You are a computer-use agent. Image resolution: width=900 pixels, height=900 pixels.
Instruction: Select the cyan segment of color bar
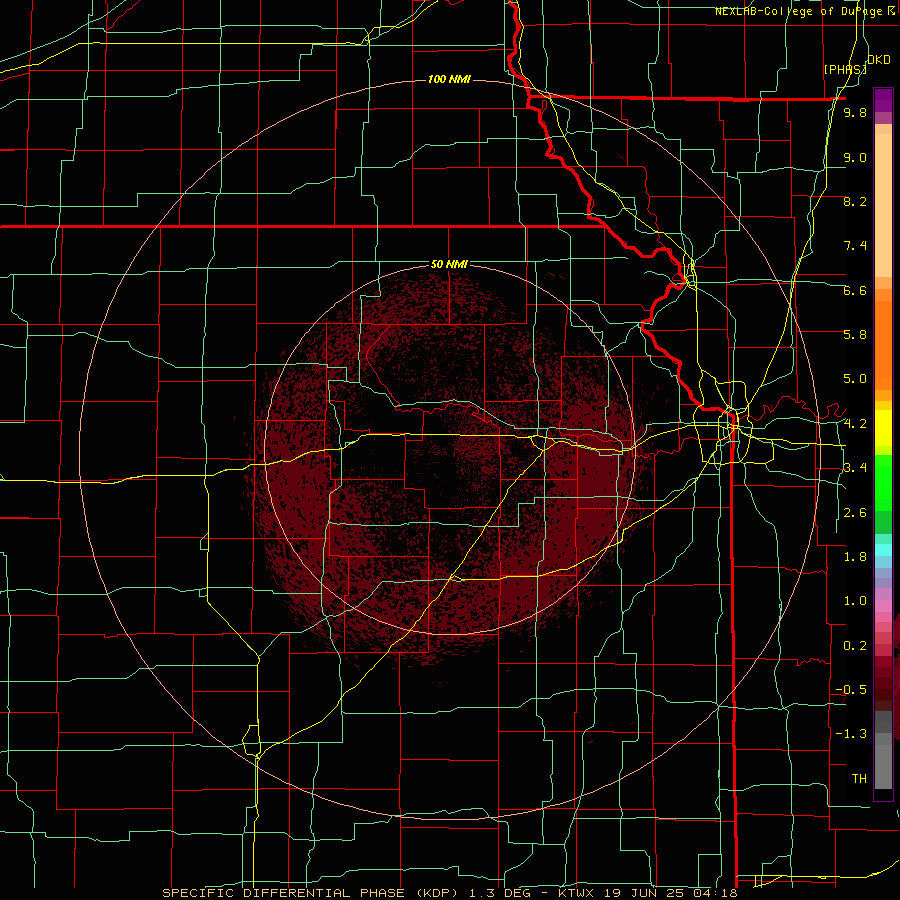(x=883, y=549)
